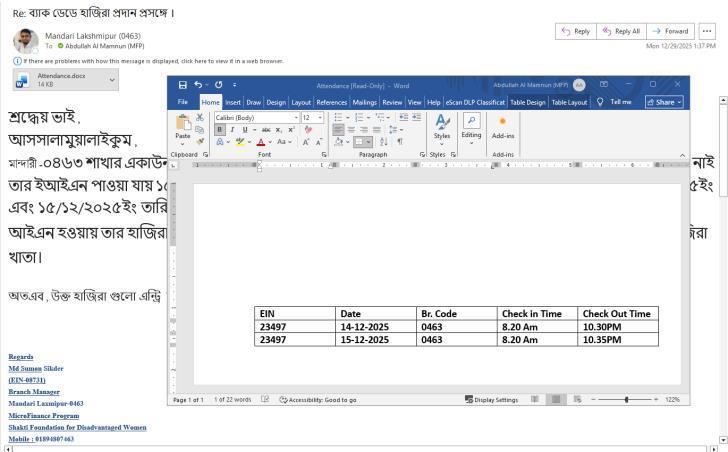Open the Table Design tab

coord(527,102)
